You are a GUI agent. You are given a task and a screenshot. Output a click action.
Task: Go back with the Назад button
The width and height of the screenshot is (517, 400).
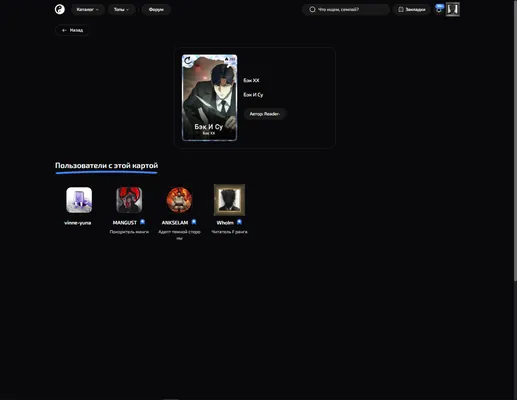72,30
